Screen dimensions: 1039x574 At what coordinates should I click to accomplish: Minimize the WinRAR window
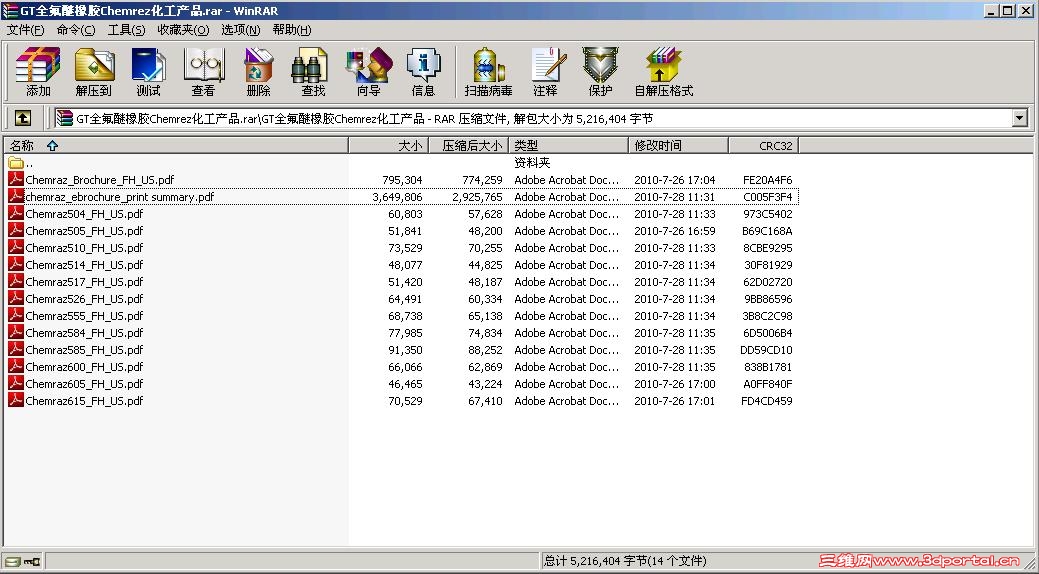(991, 10)
